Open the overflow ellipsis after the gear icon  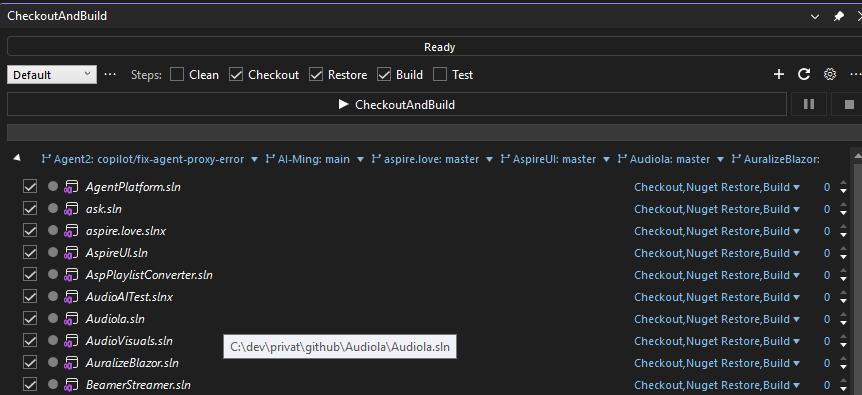pyautogui.click(x=855, y=75)
